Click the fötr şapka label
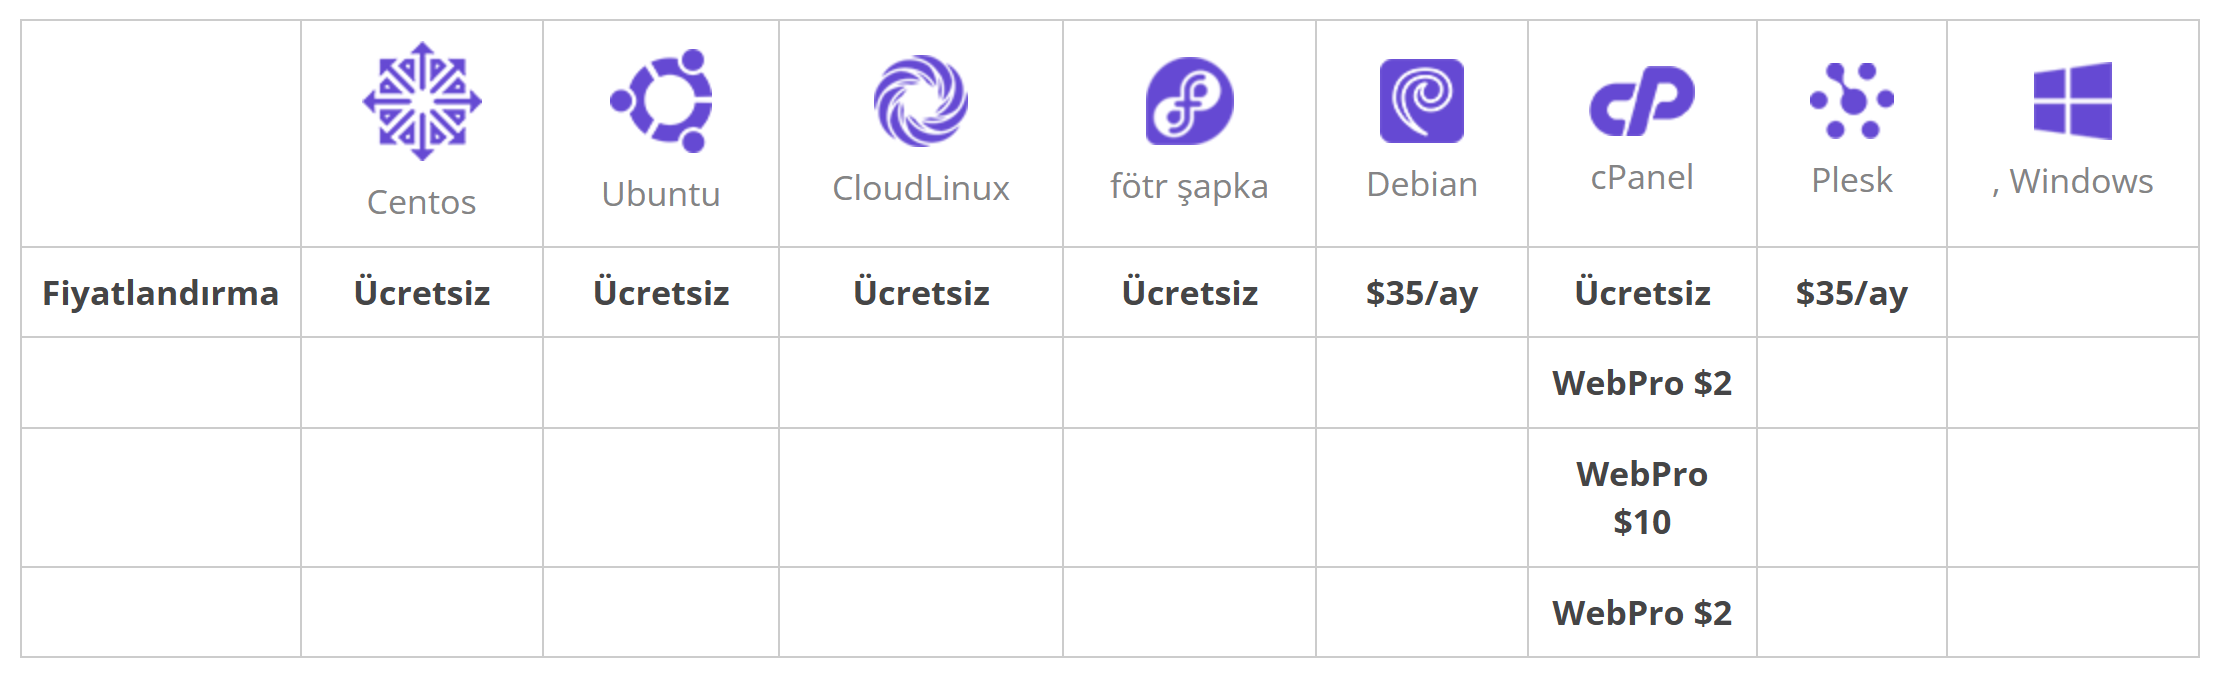Screen dimensions: 2218x676 [1189, 187]
